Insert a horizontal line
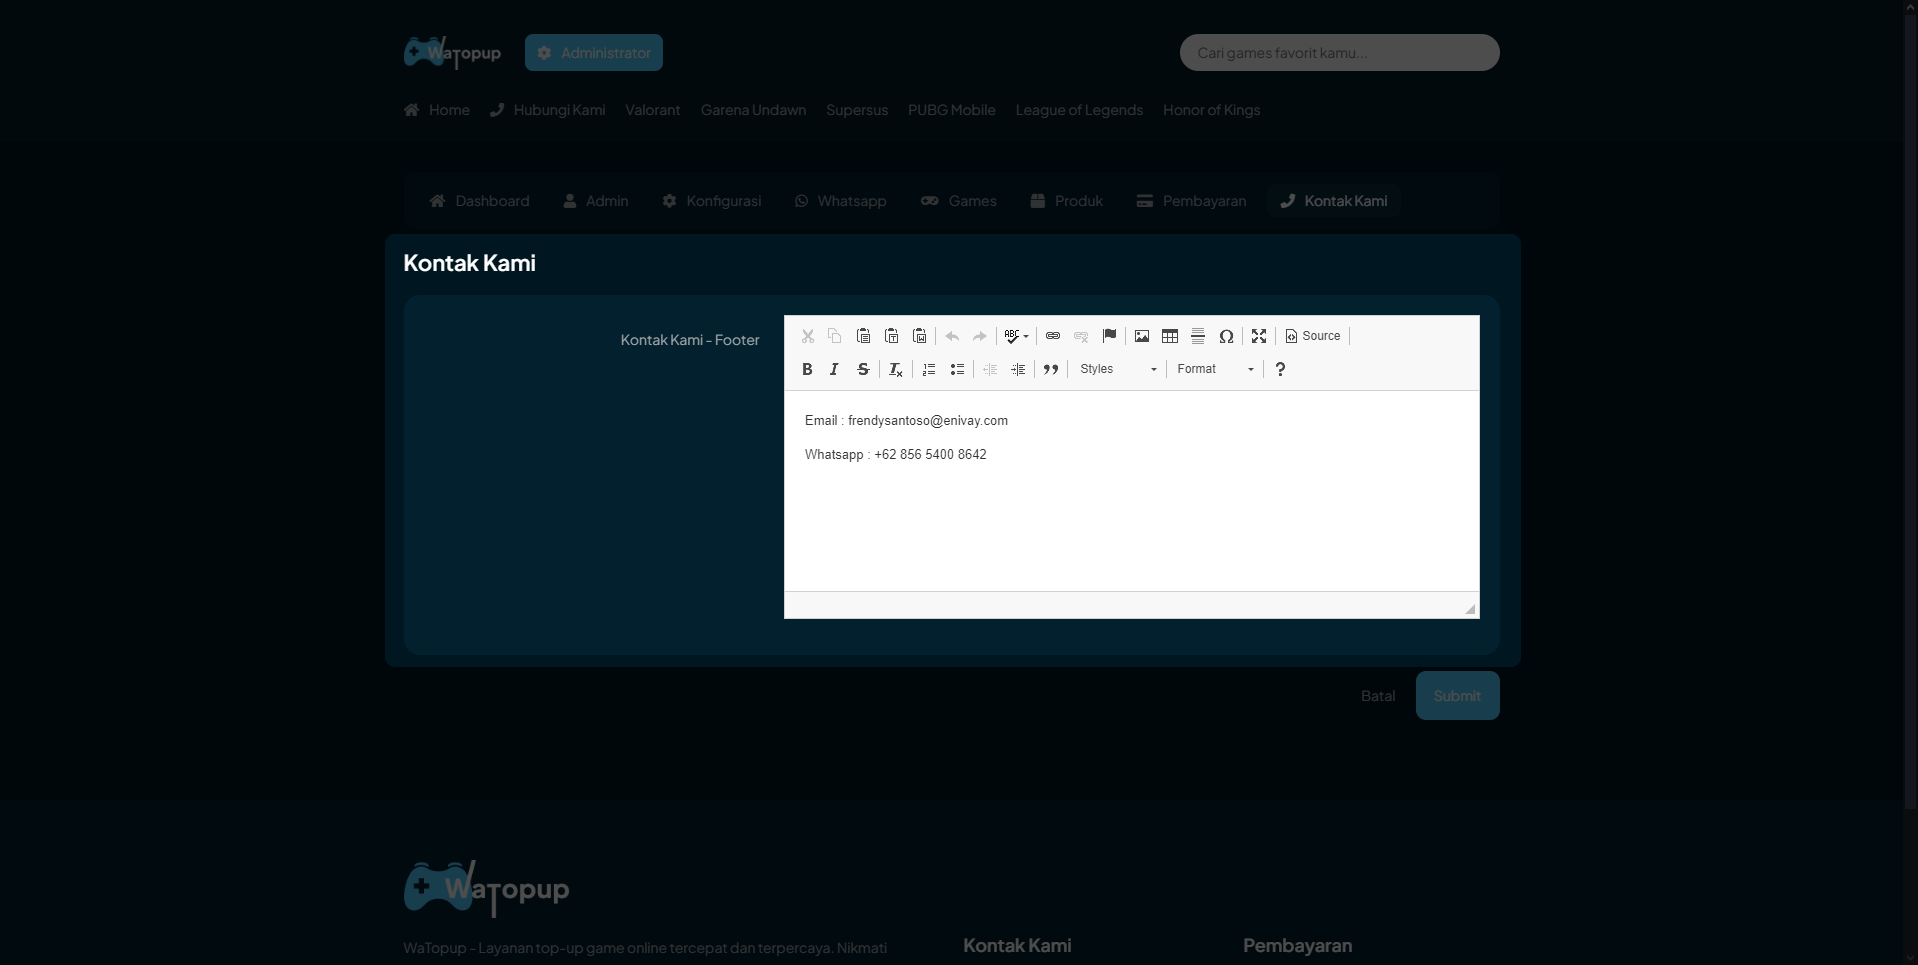Viewport: 1918px width, 965px height. click(x=1198, y=336)
